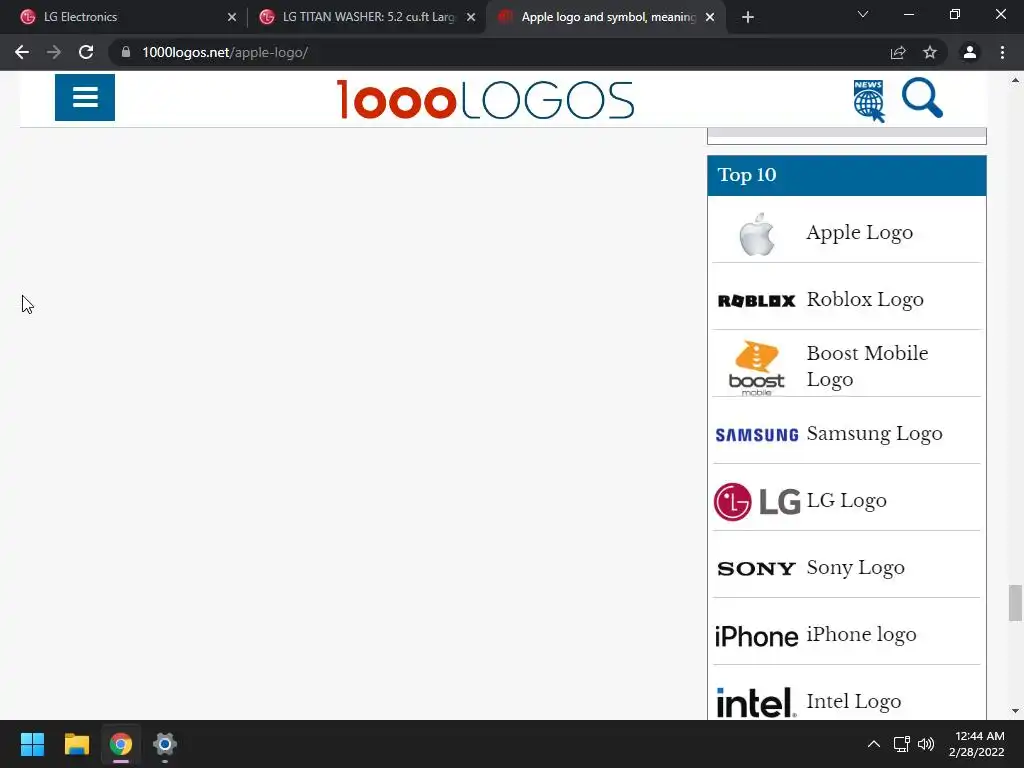The image size is (1024, 768).
Task: Click the Intel logo thumbnail
Action: [757, 703]
